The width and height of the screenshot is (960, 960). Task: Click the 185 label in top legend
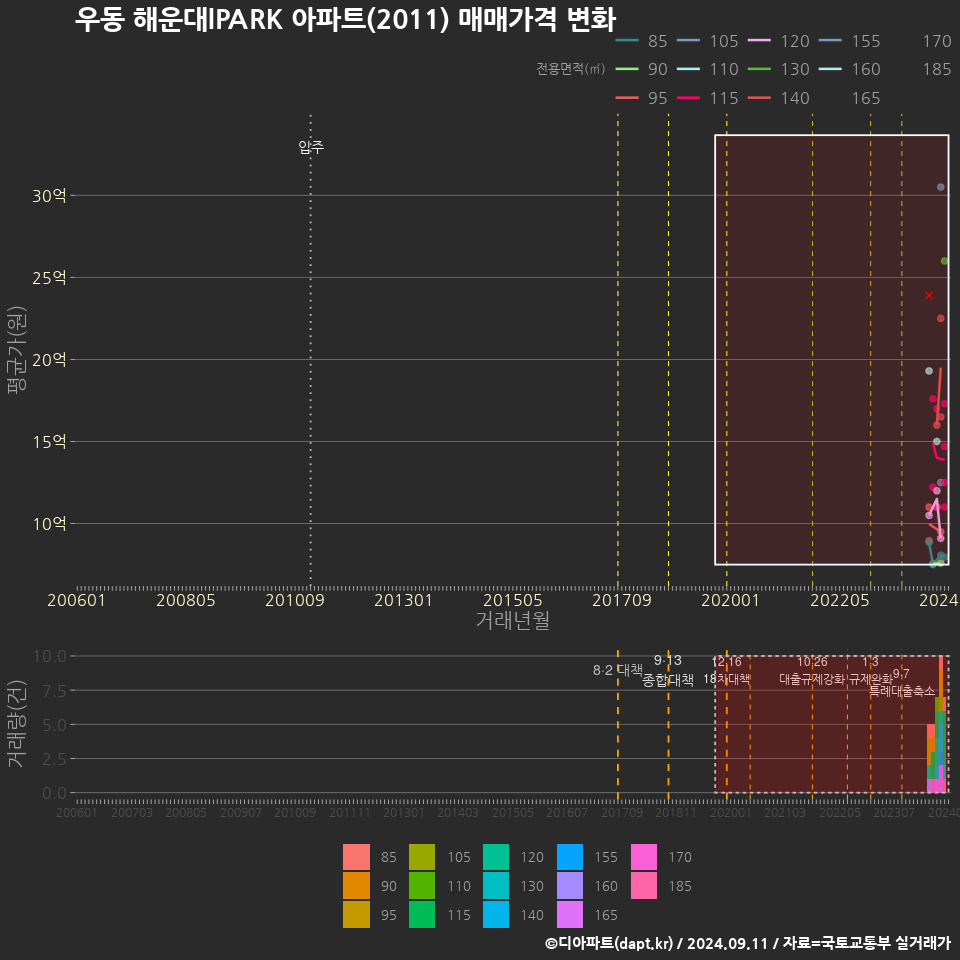click(937, 69)
